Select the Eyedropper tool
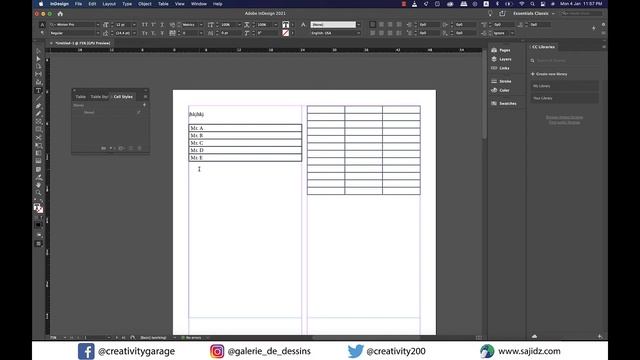The image size is (640, 360). 38,177
